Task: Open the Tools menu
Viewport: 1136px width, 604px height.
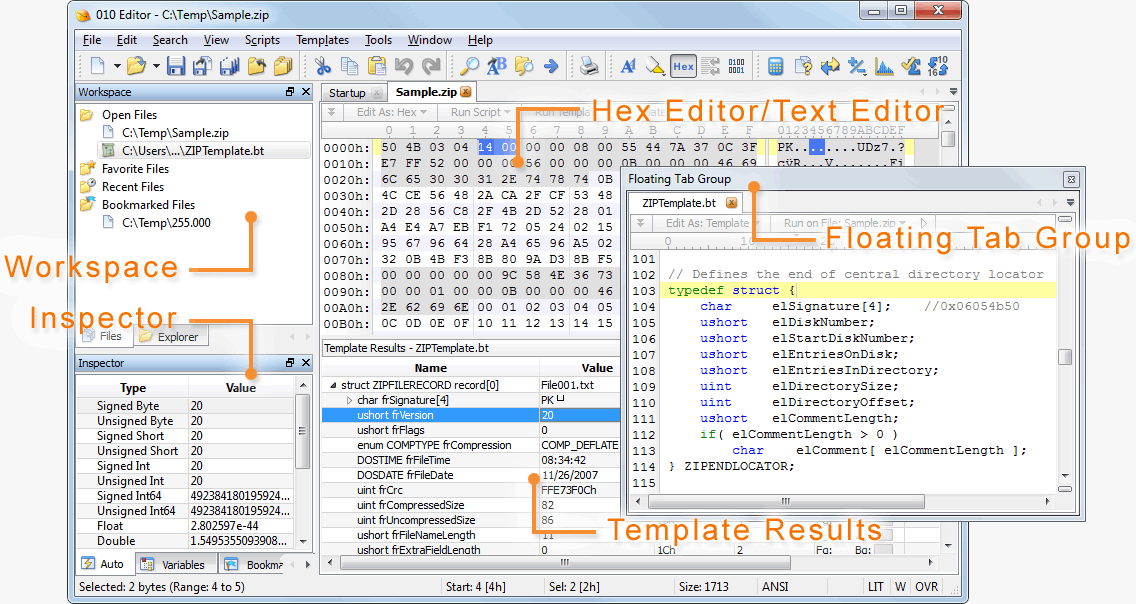Action: click(378, 40)
